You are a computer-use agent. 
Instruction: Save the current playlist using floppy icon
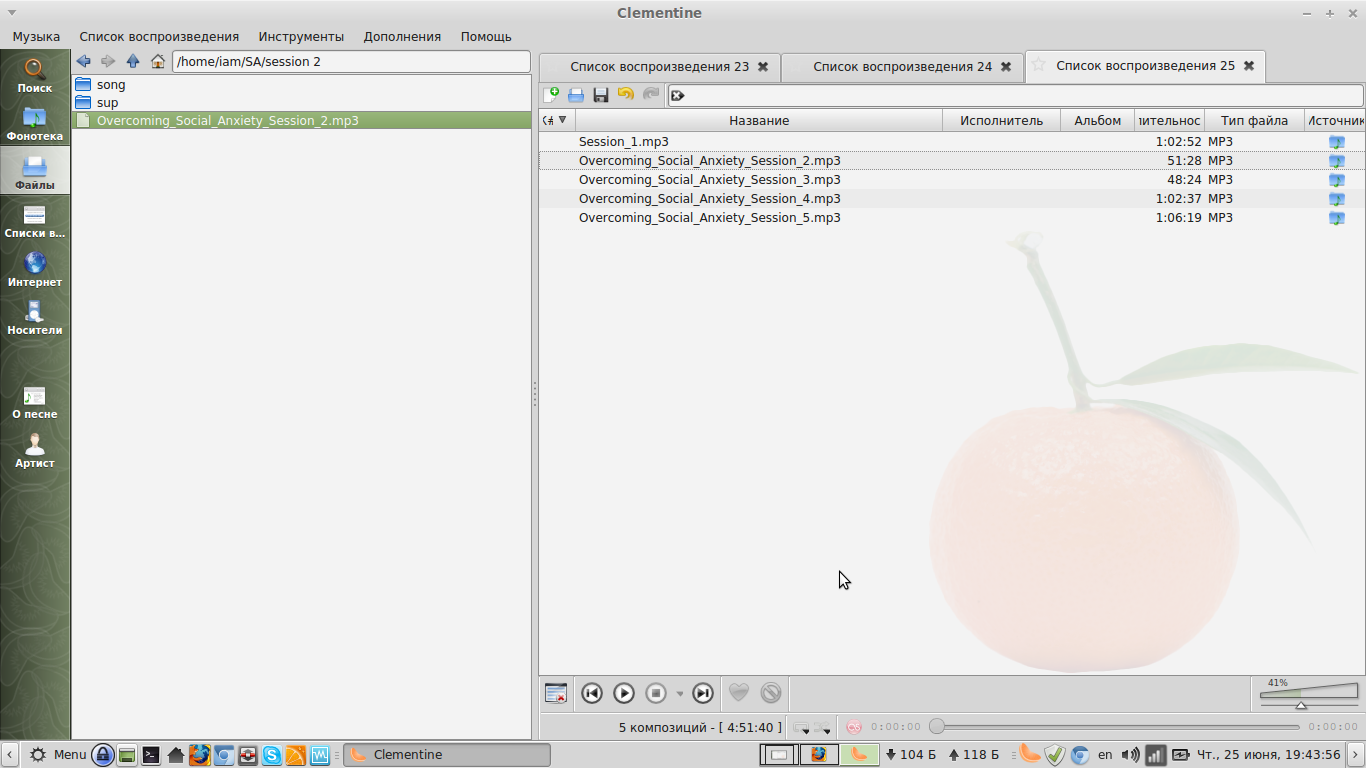[x=601, y=95]
